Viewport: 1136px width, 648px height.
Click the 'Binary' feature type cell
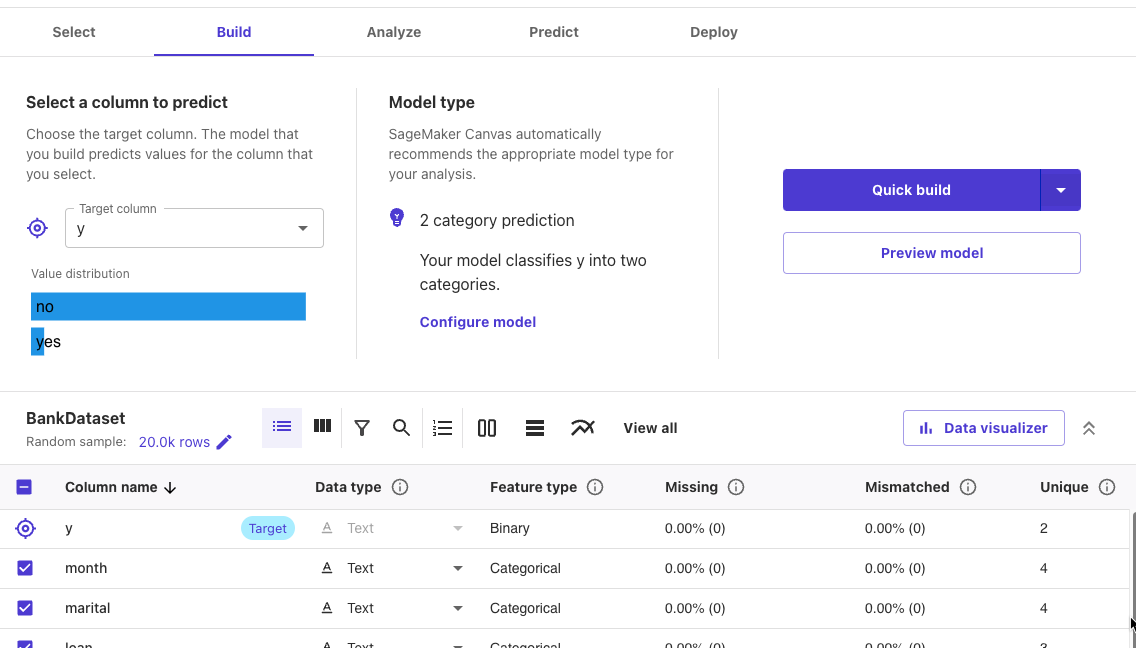pyautogui.click(x=510, y=528)
